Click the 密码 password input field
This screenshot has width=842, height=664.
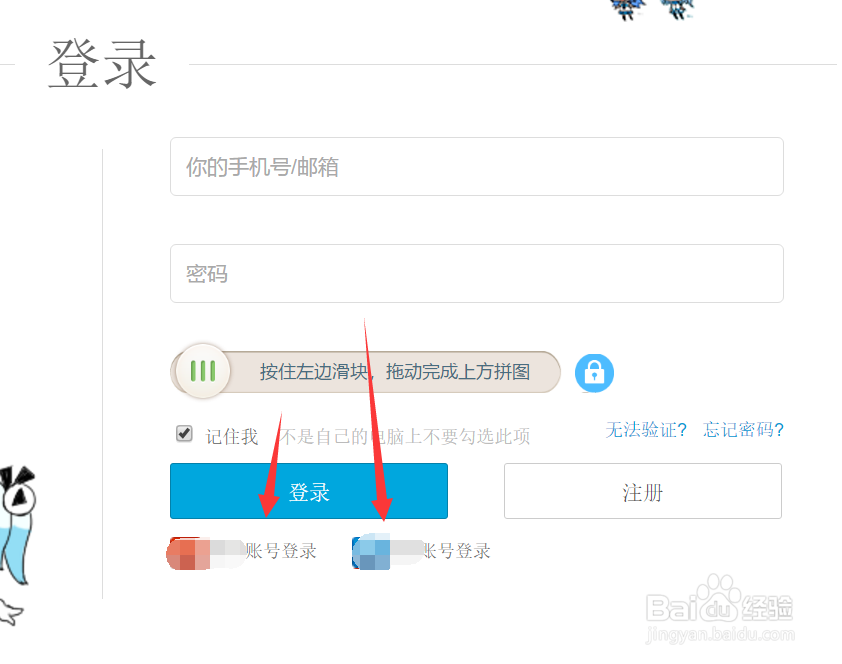point(476,273)
